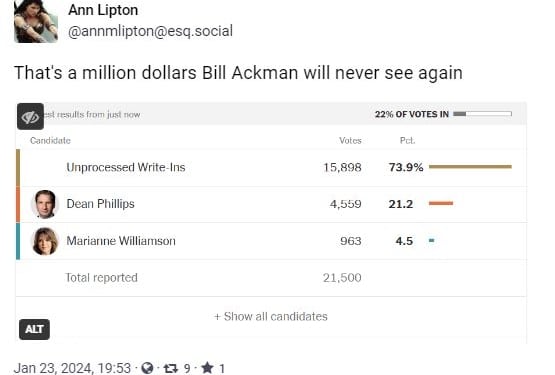Expand Show all candidates
This screenshot has width=555, height=375.
tap(271, 316)
